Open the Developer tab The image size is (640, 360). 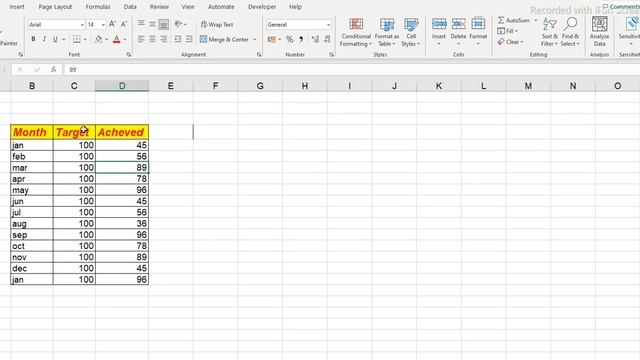coord(262,7)
